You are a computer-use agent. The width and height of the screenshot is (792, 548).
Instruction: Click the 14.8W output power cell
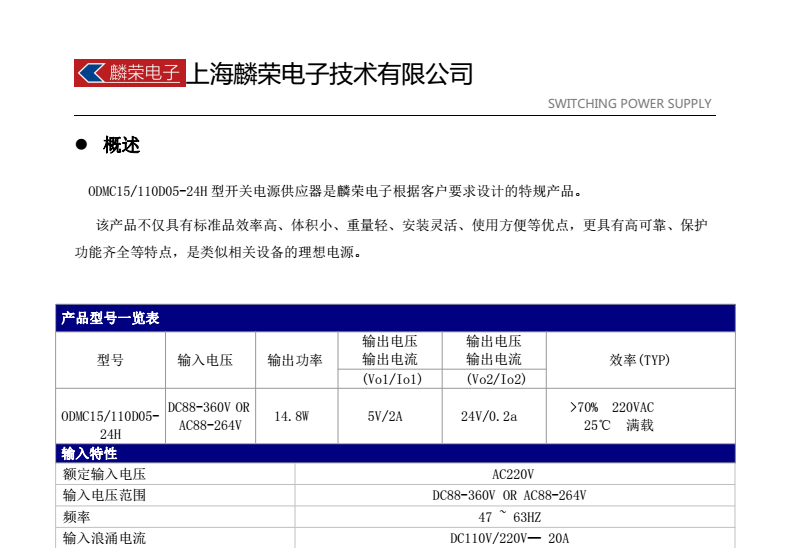pyautogui.click(x=296, y=416)
